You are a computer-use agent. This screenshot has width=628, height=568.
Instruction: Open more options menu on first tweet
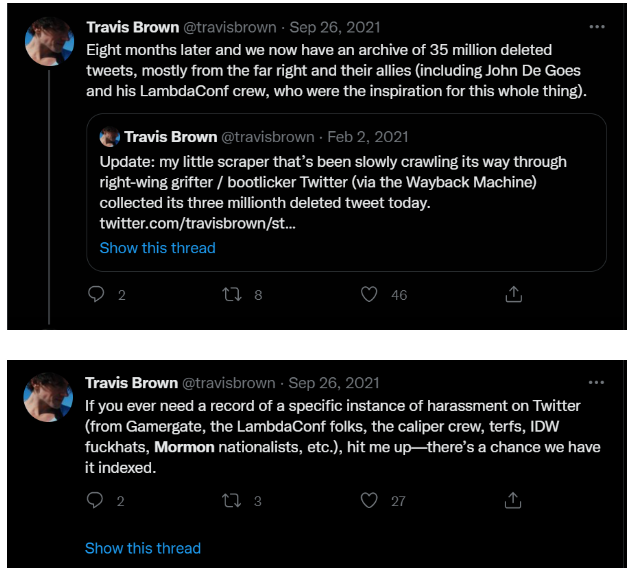597,27
